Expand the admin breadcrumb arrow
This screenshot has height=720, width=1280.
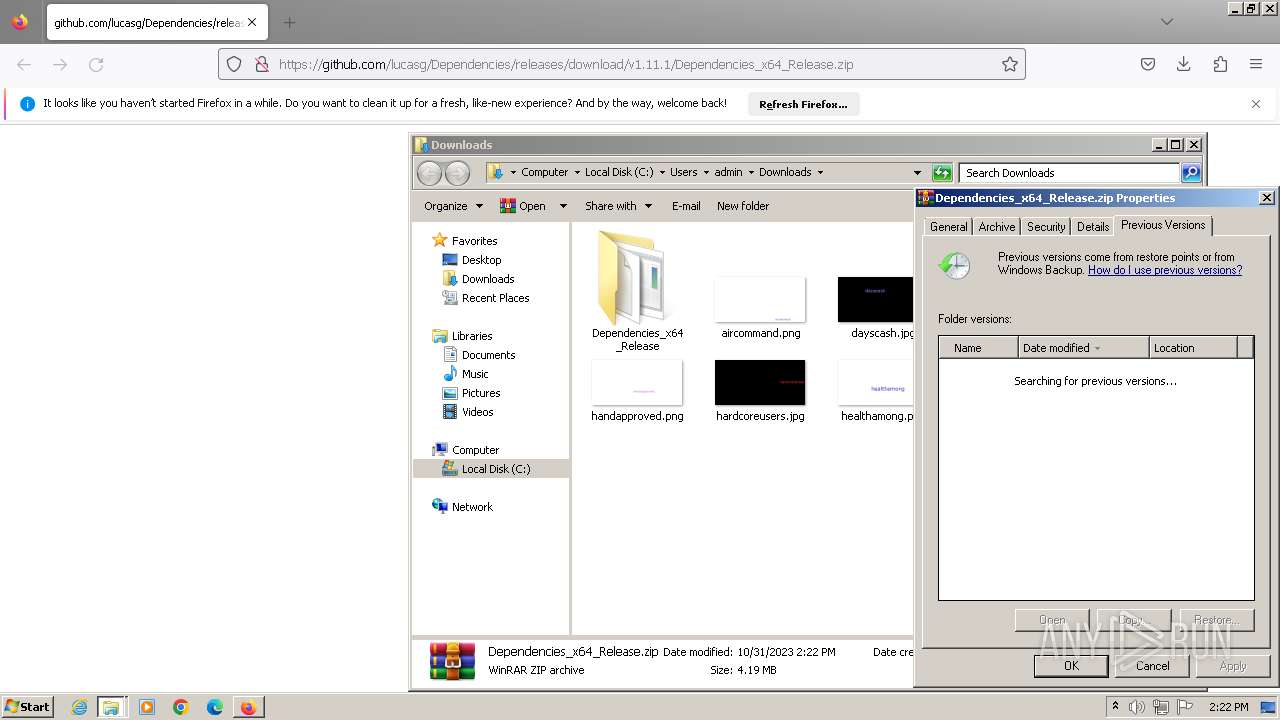coord(751,172)
